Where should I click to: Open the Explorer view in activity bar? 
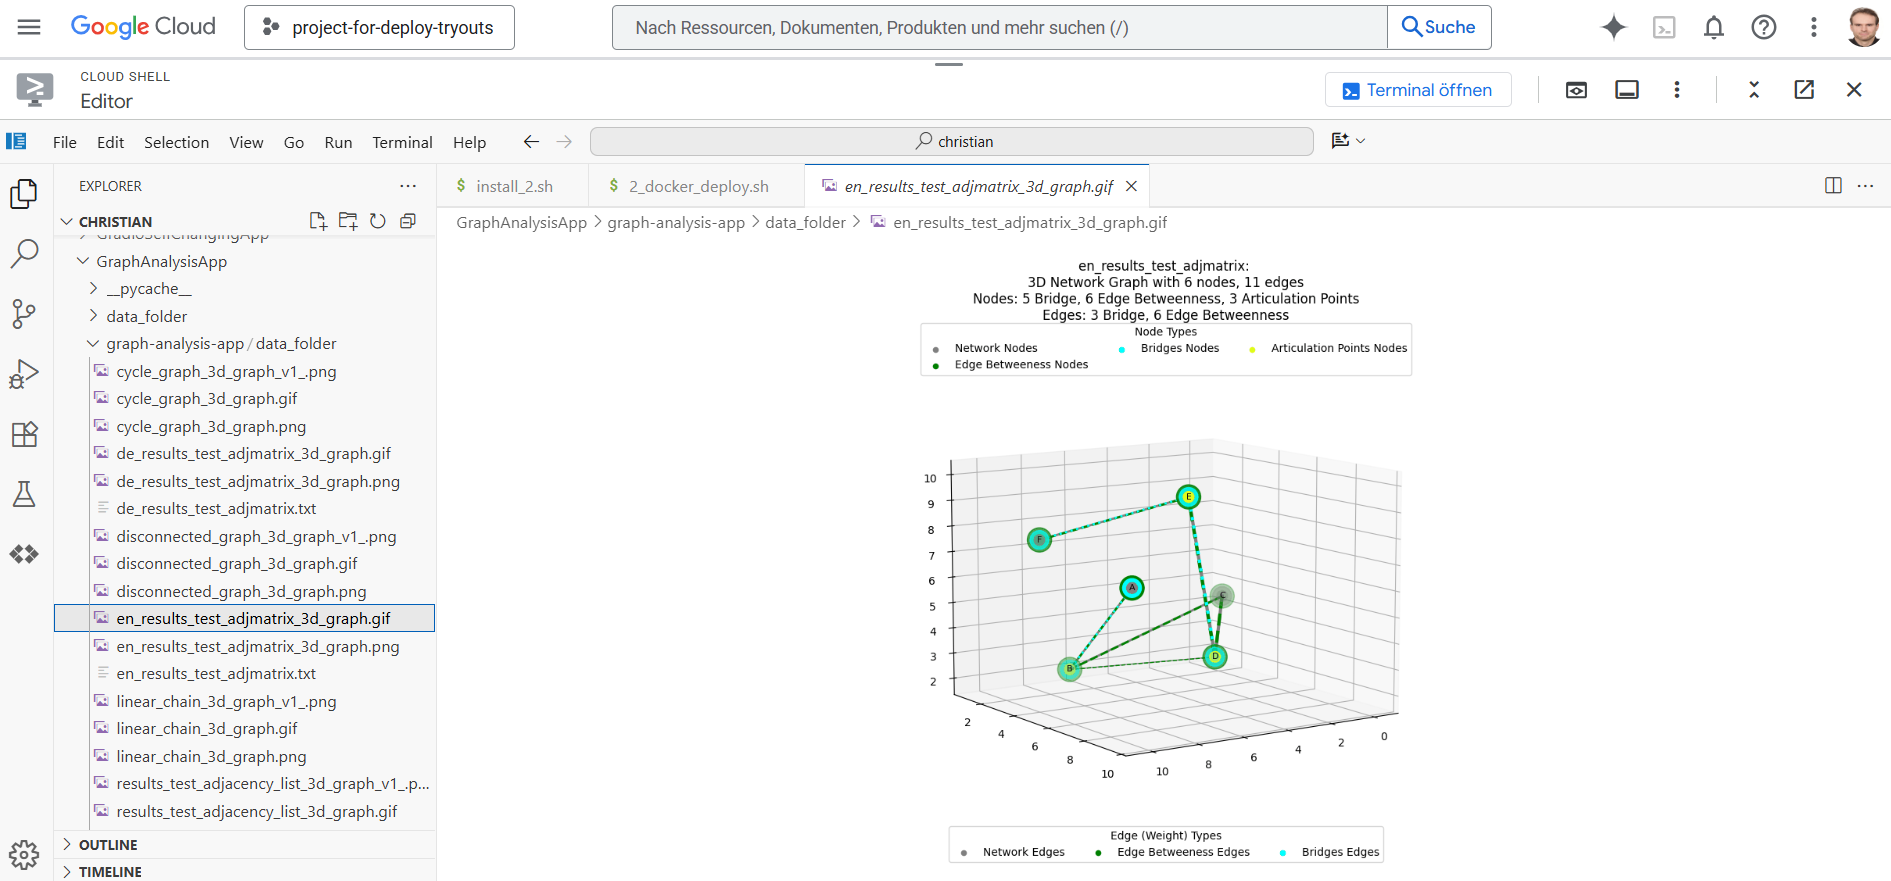pos(24,193)
